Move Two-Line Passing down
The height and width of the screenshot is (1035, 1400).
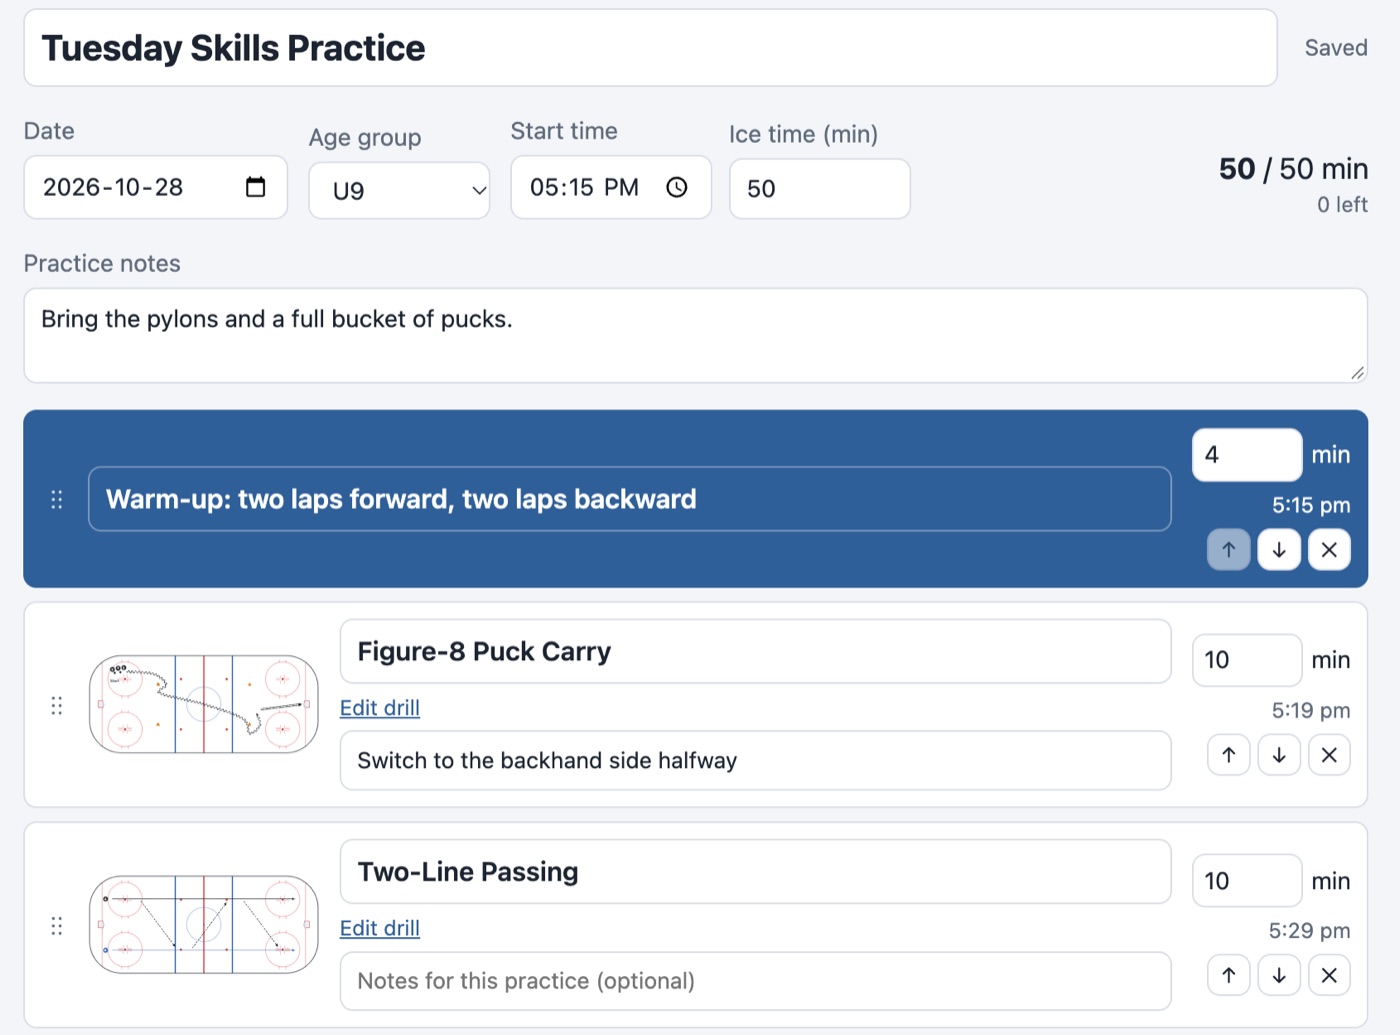pos(1279,975)
